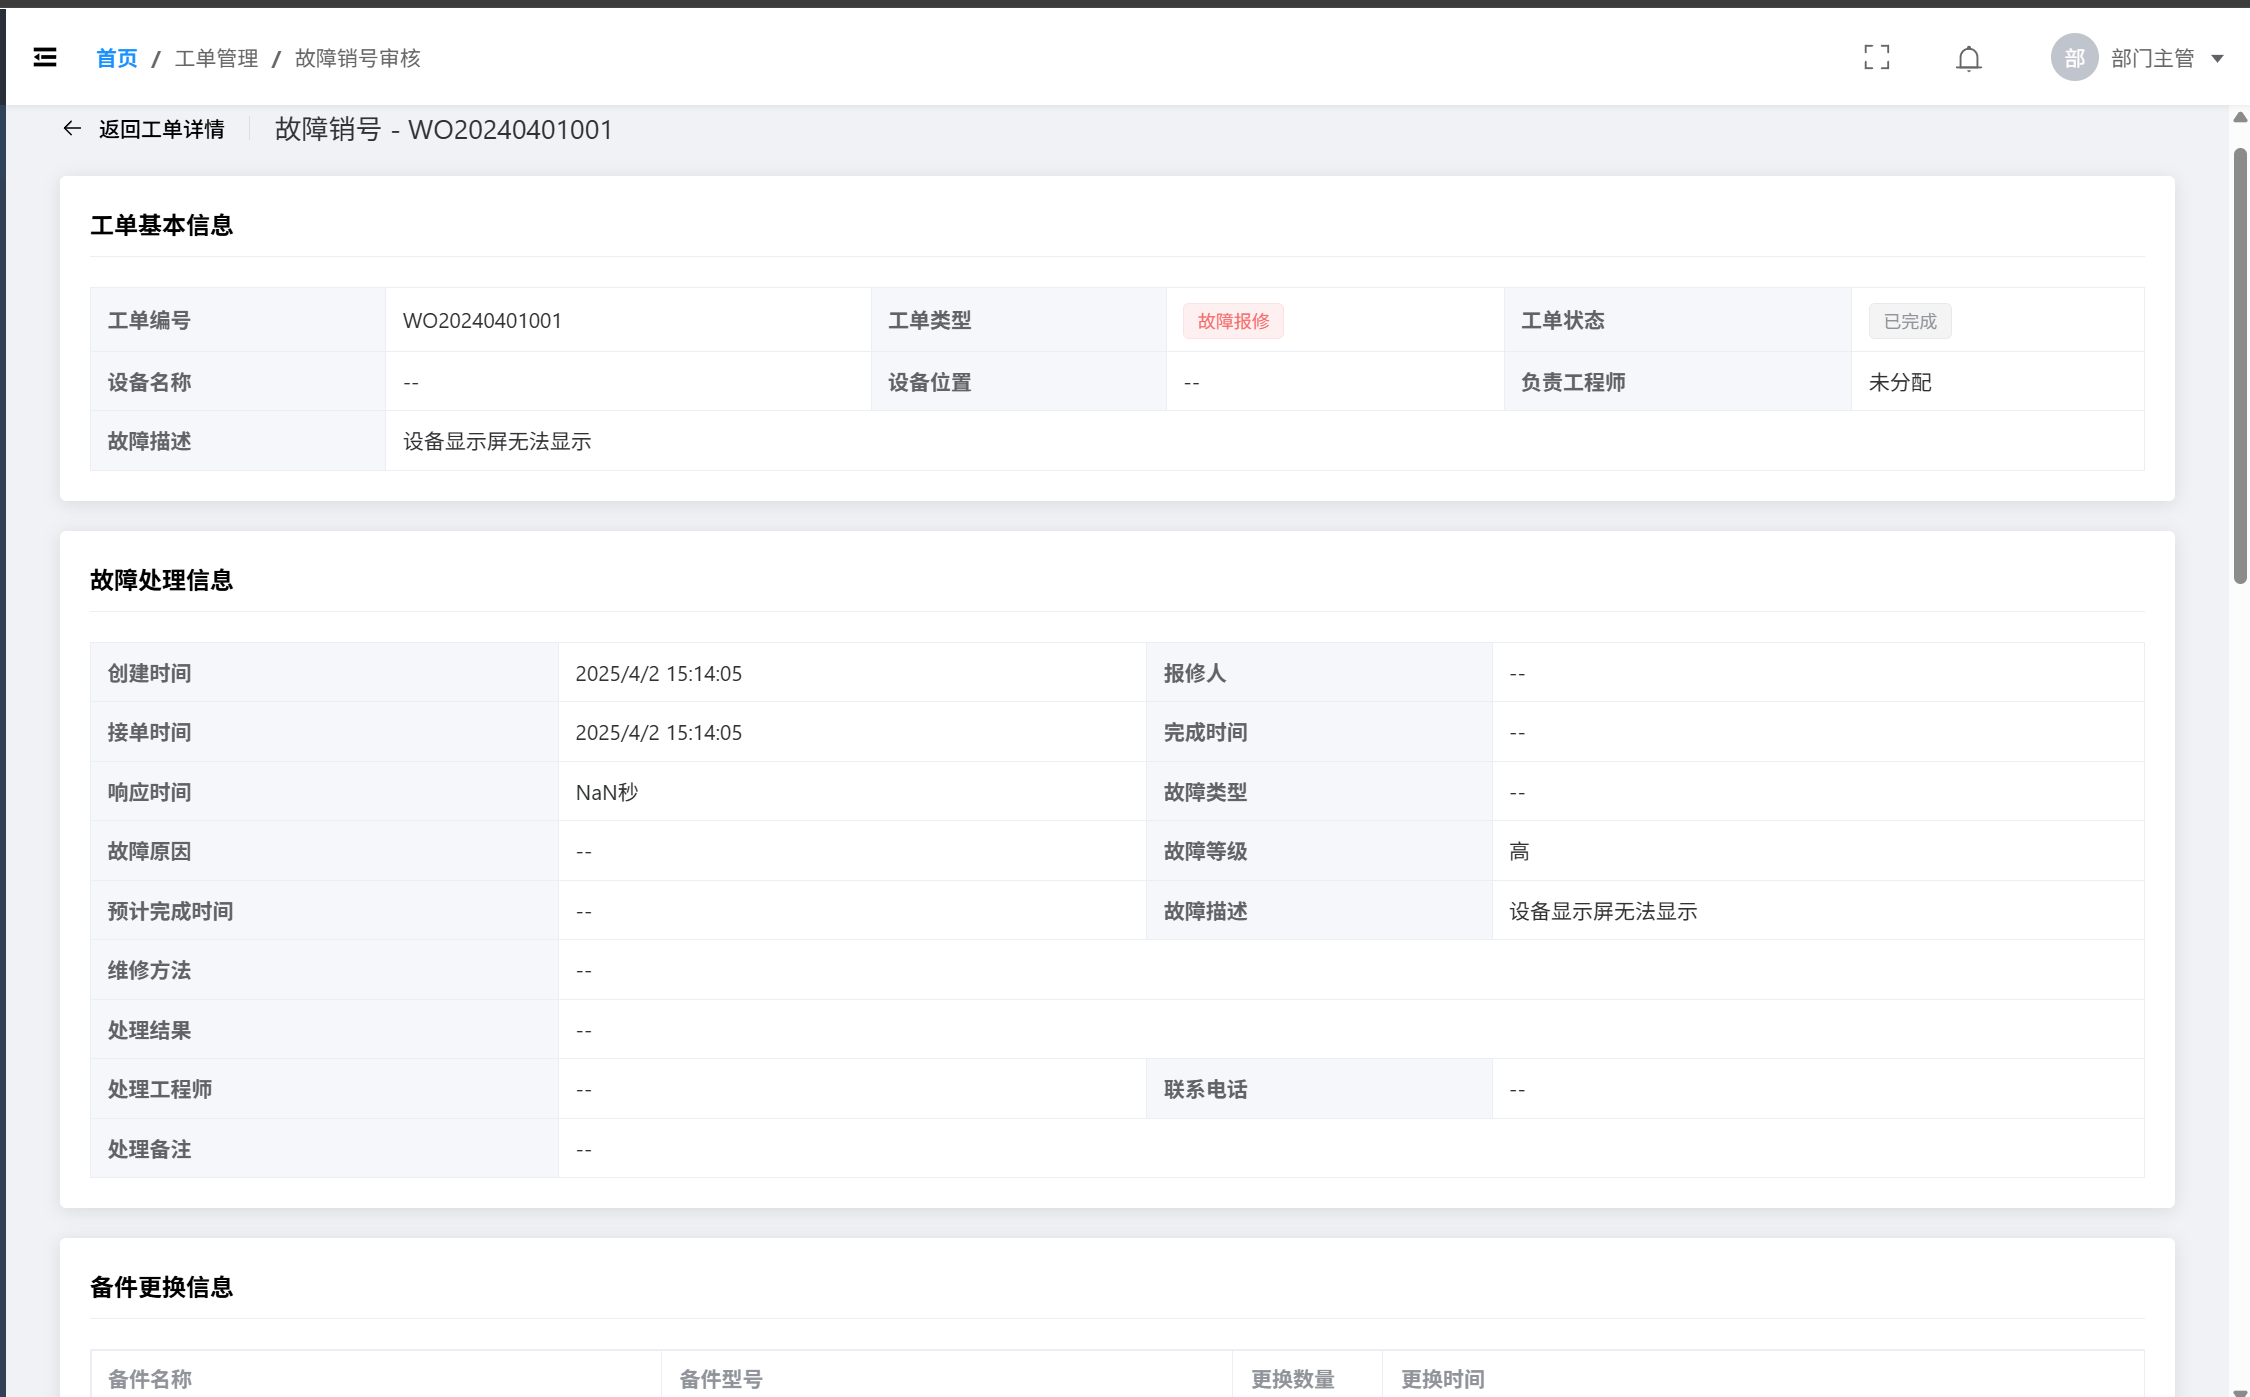
Task: Toggle fullscreen mode icon
Action: (x=1877, y=58)
